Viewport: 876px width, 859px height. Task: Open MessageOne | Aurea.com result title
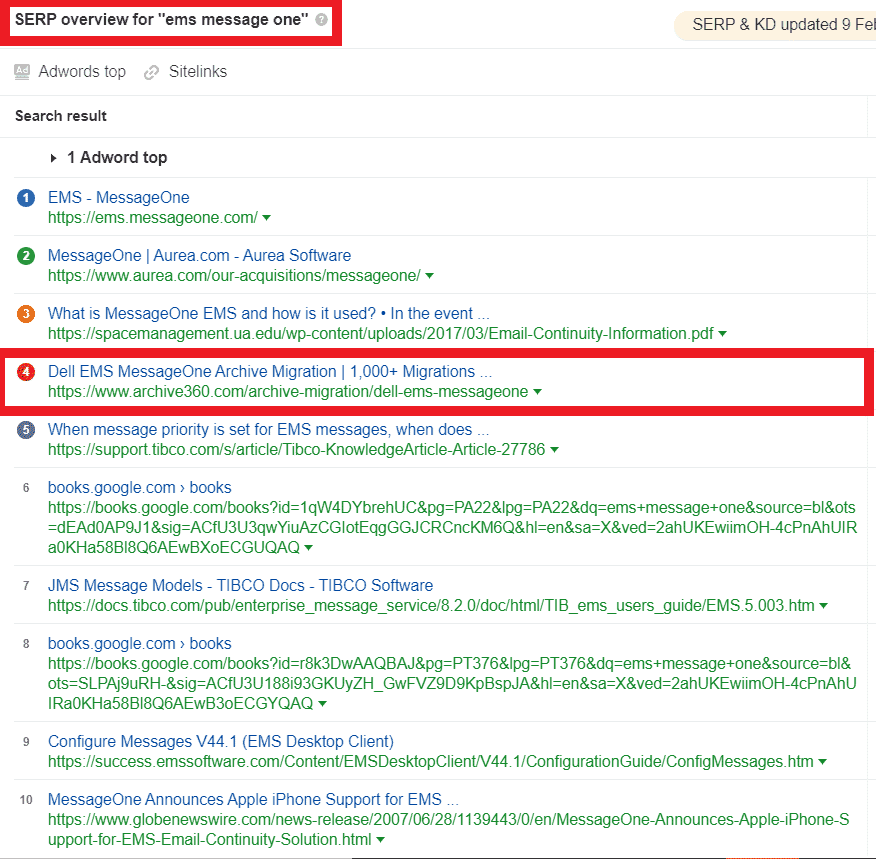pyautogui.click(x=199, y=255)
